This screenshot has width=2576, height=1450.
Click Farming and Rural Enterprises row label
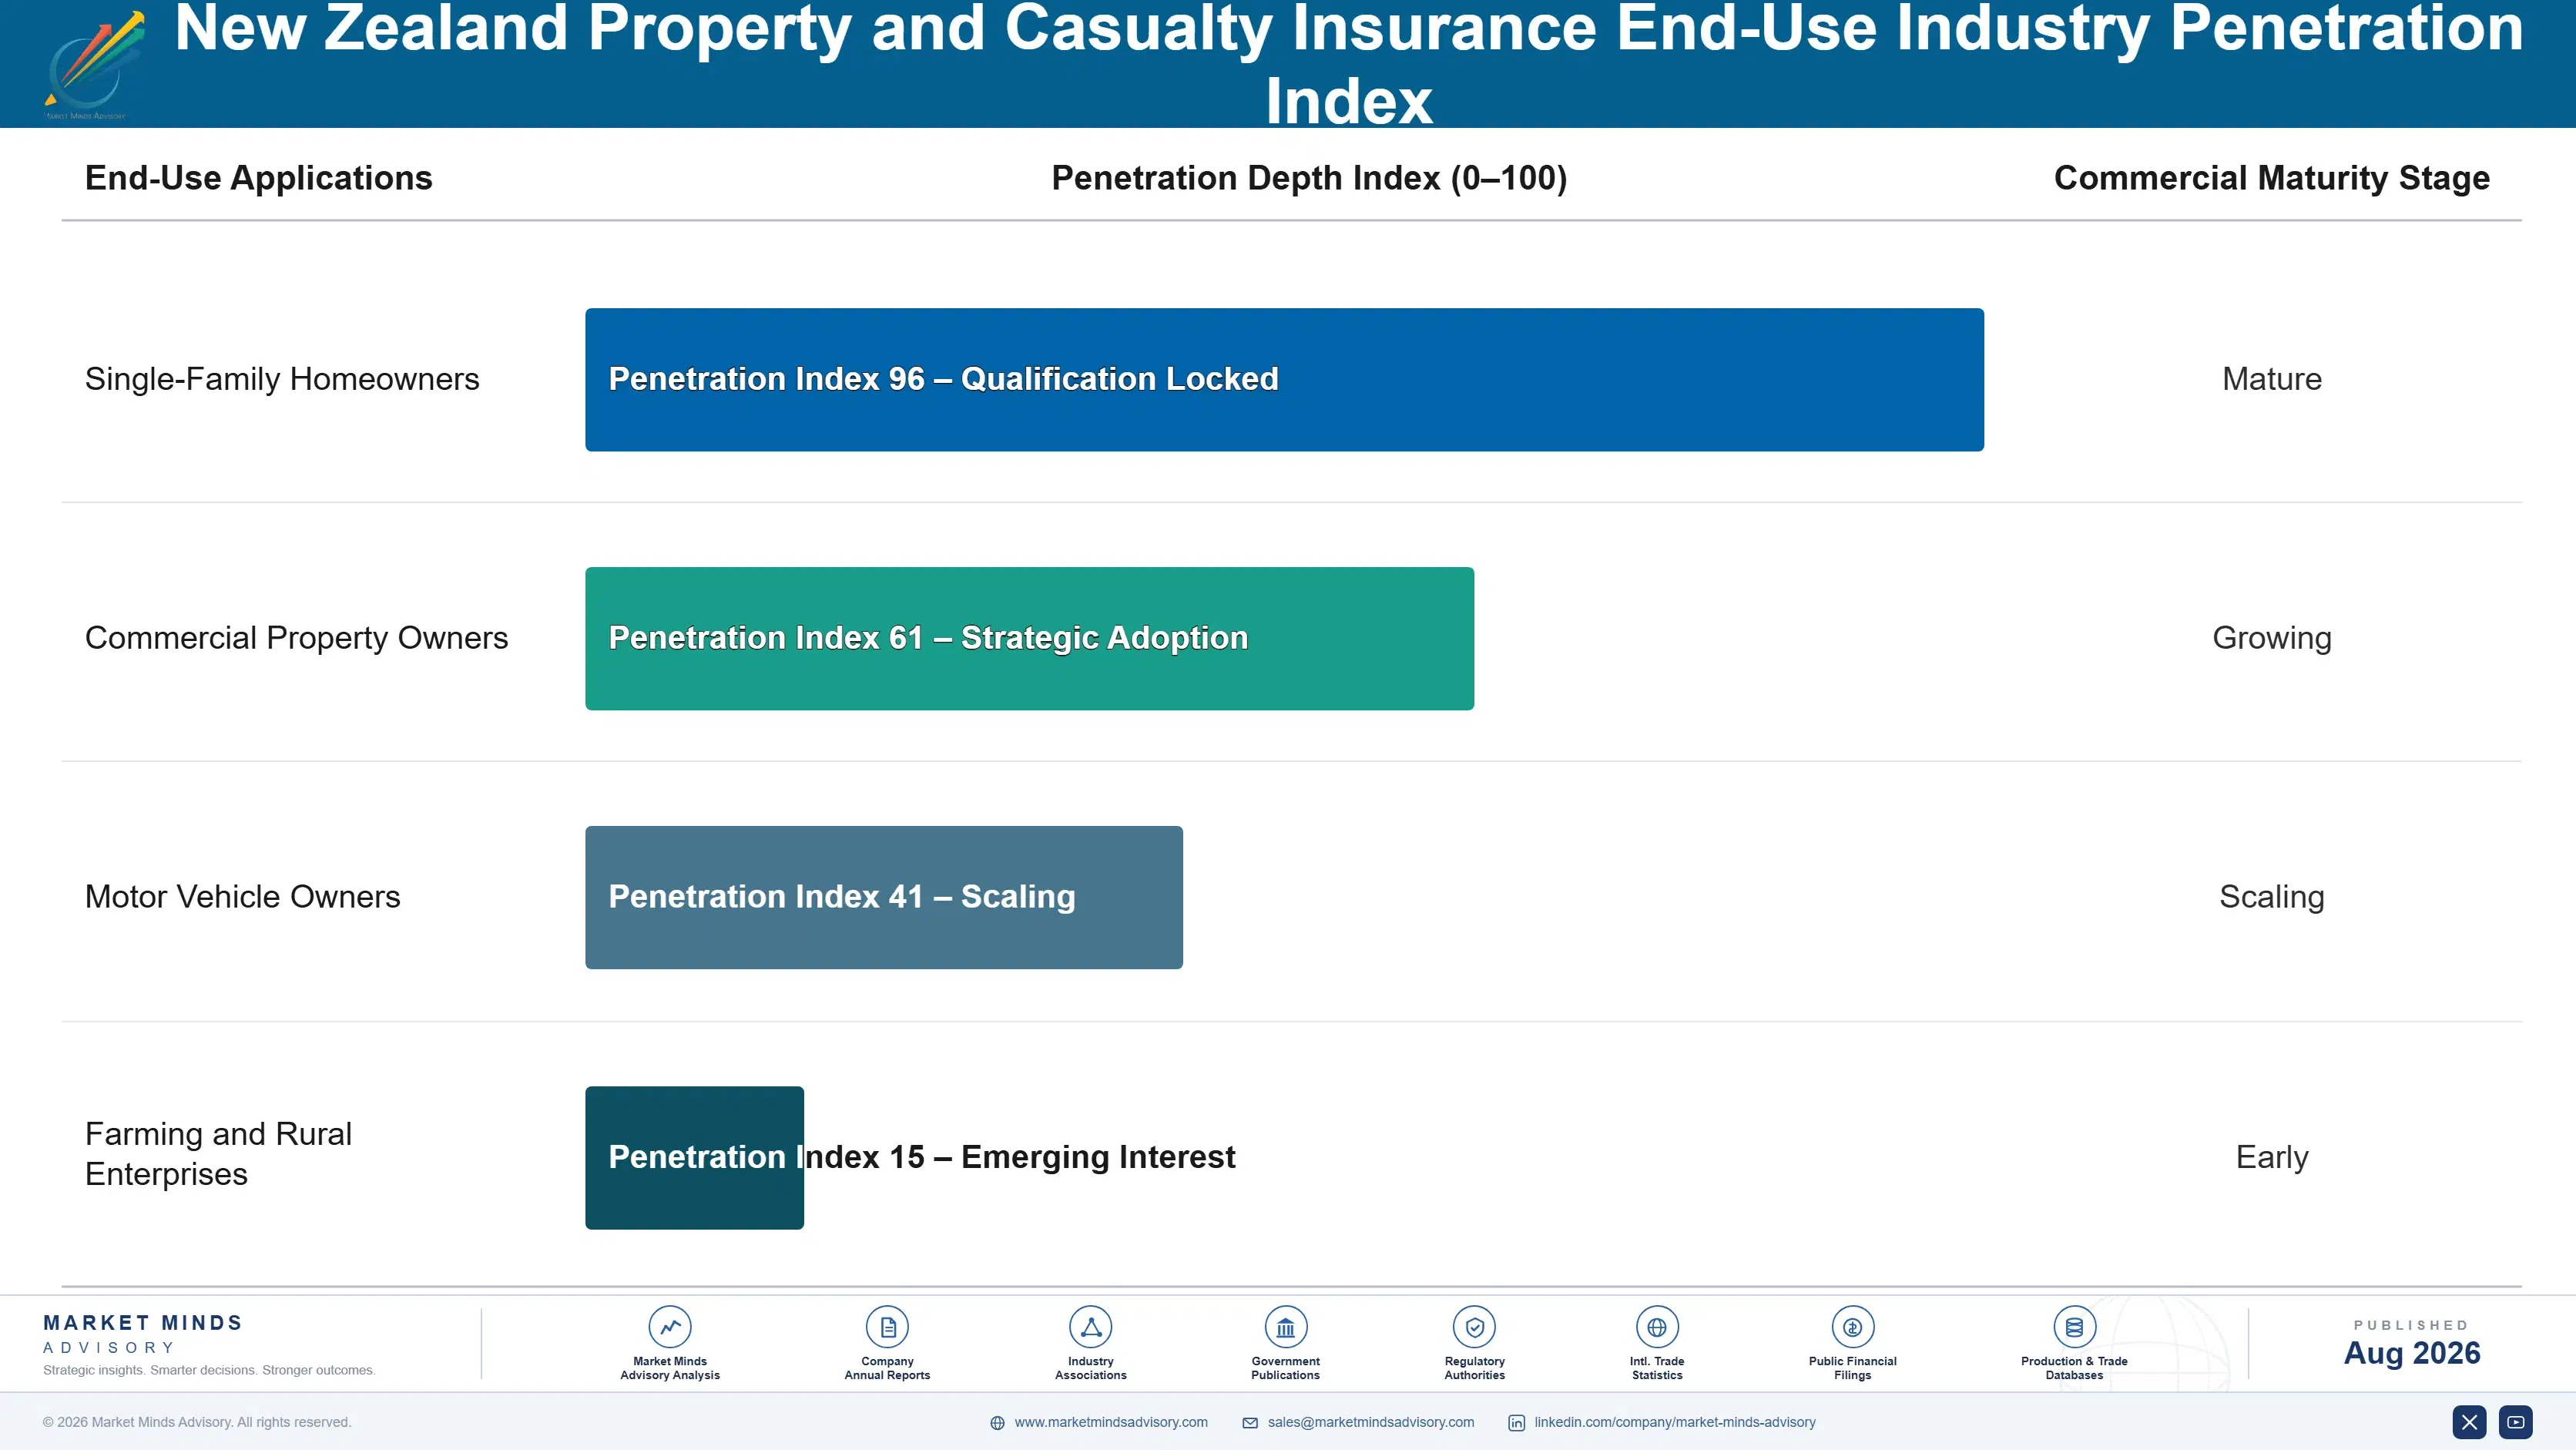pos(218,1154)
